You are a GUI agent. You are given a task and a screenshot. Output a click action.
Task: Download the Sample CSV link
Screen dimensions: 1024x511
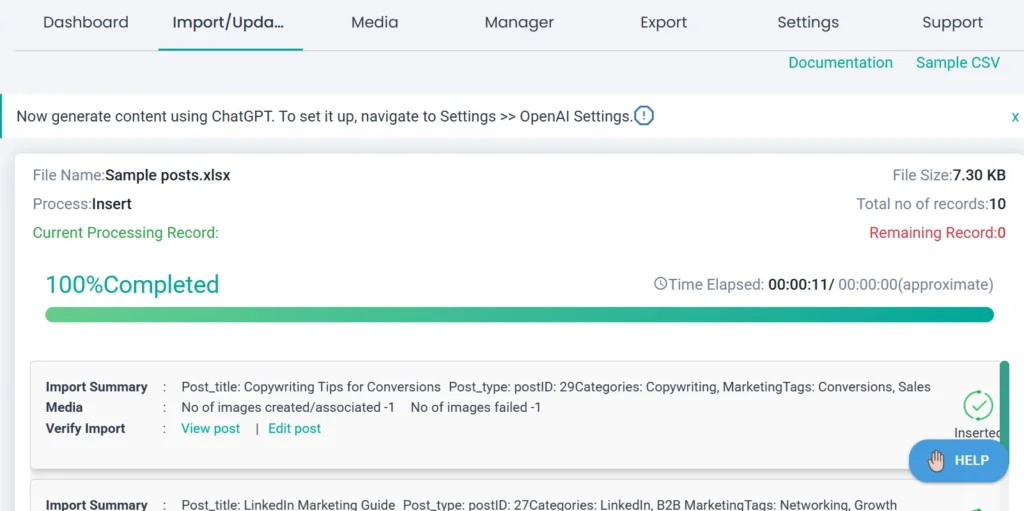957,62
